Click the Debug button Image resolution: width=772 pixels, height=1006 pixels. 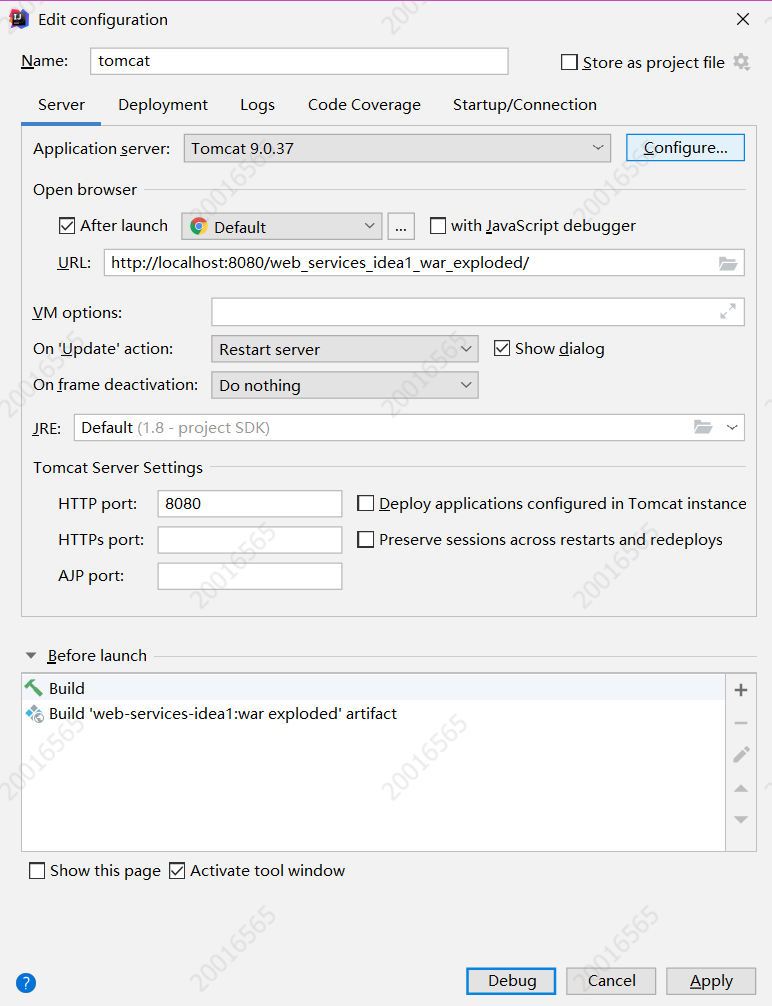[511, 981]
